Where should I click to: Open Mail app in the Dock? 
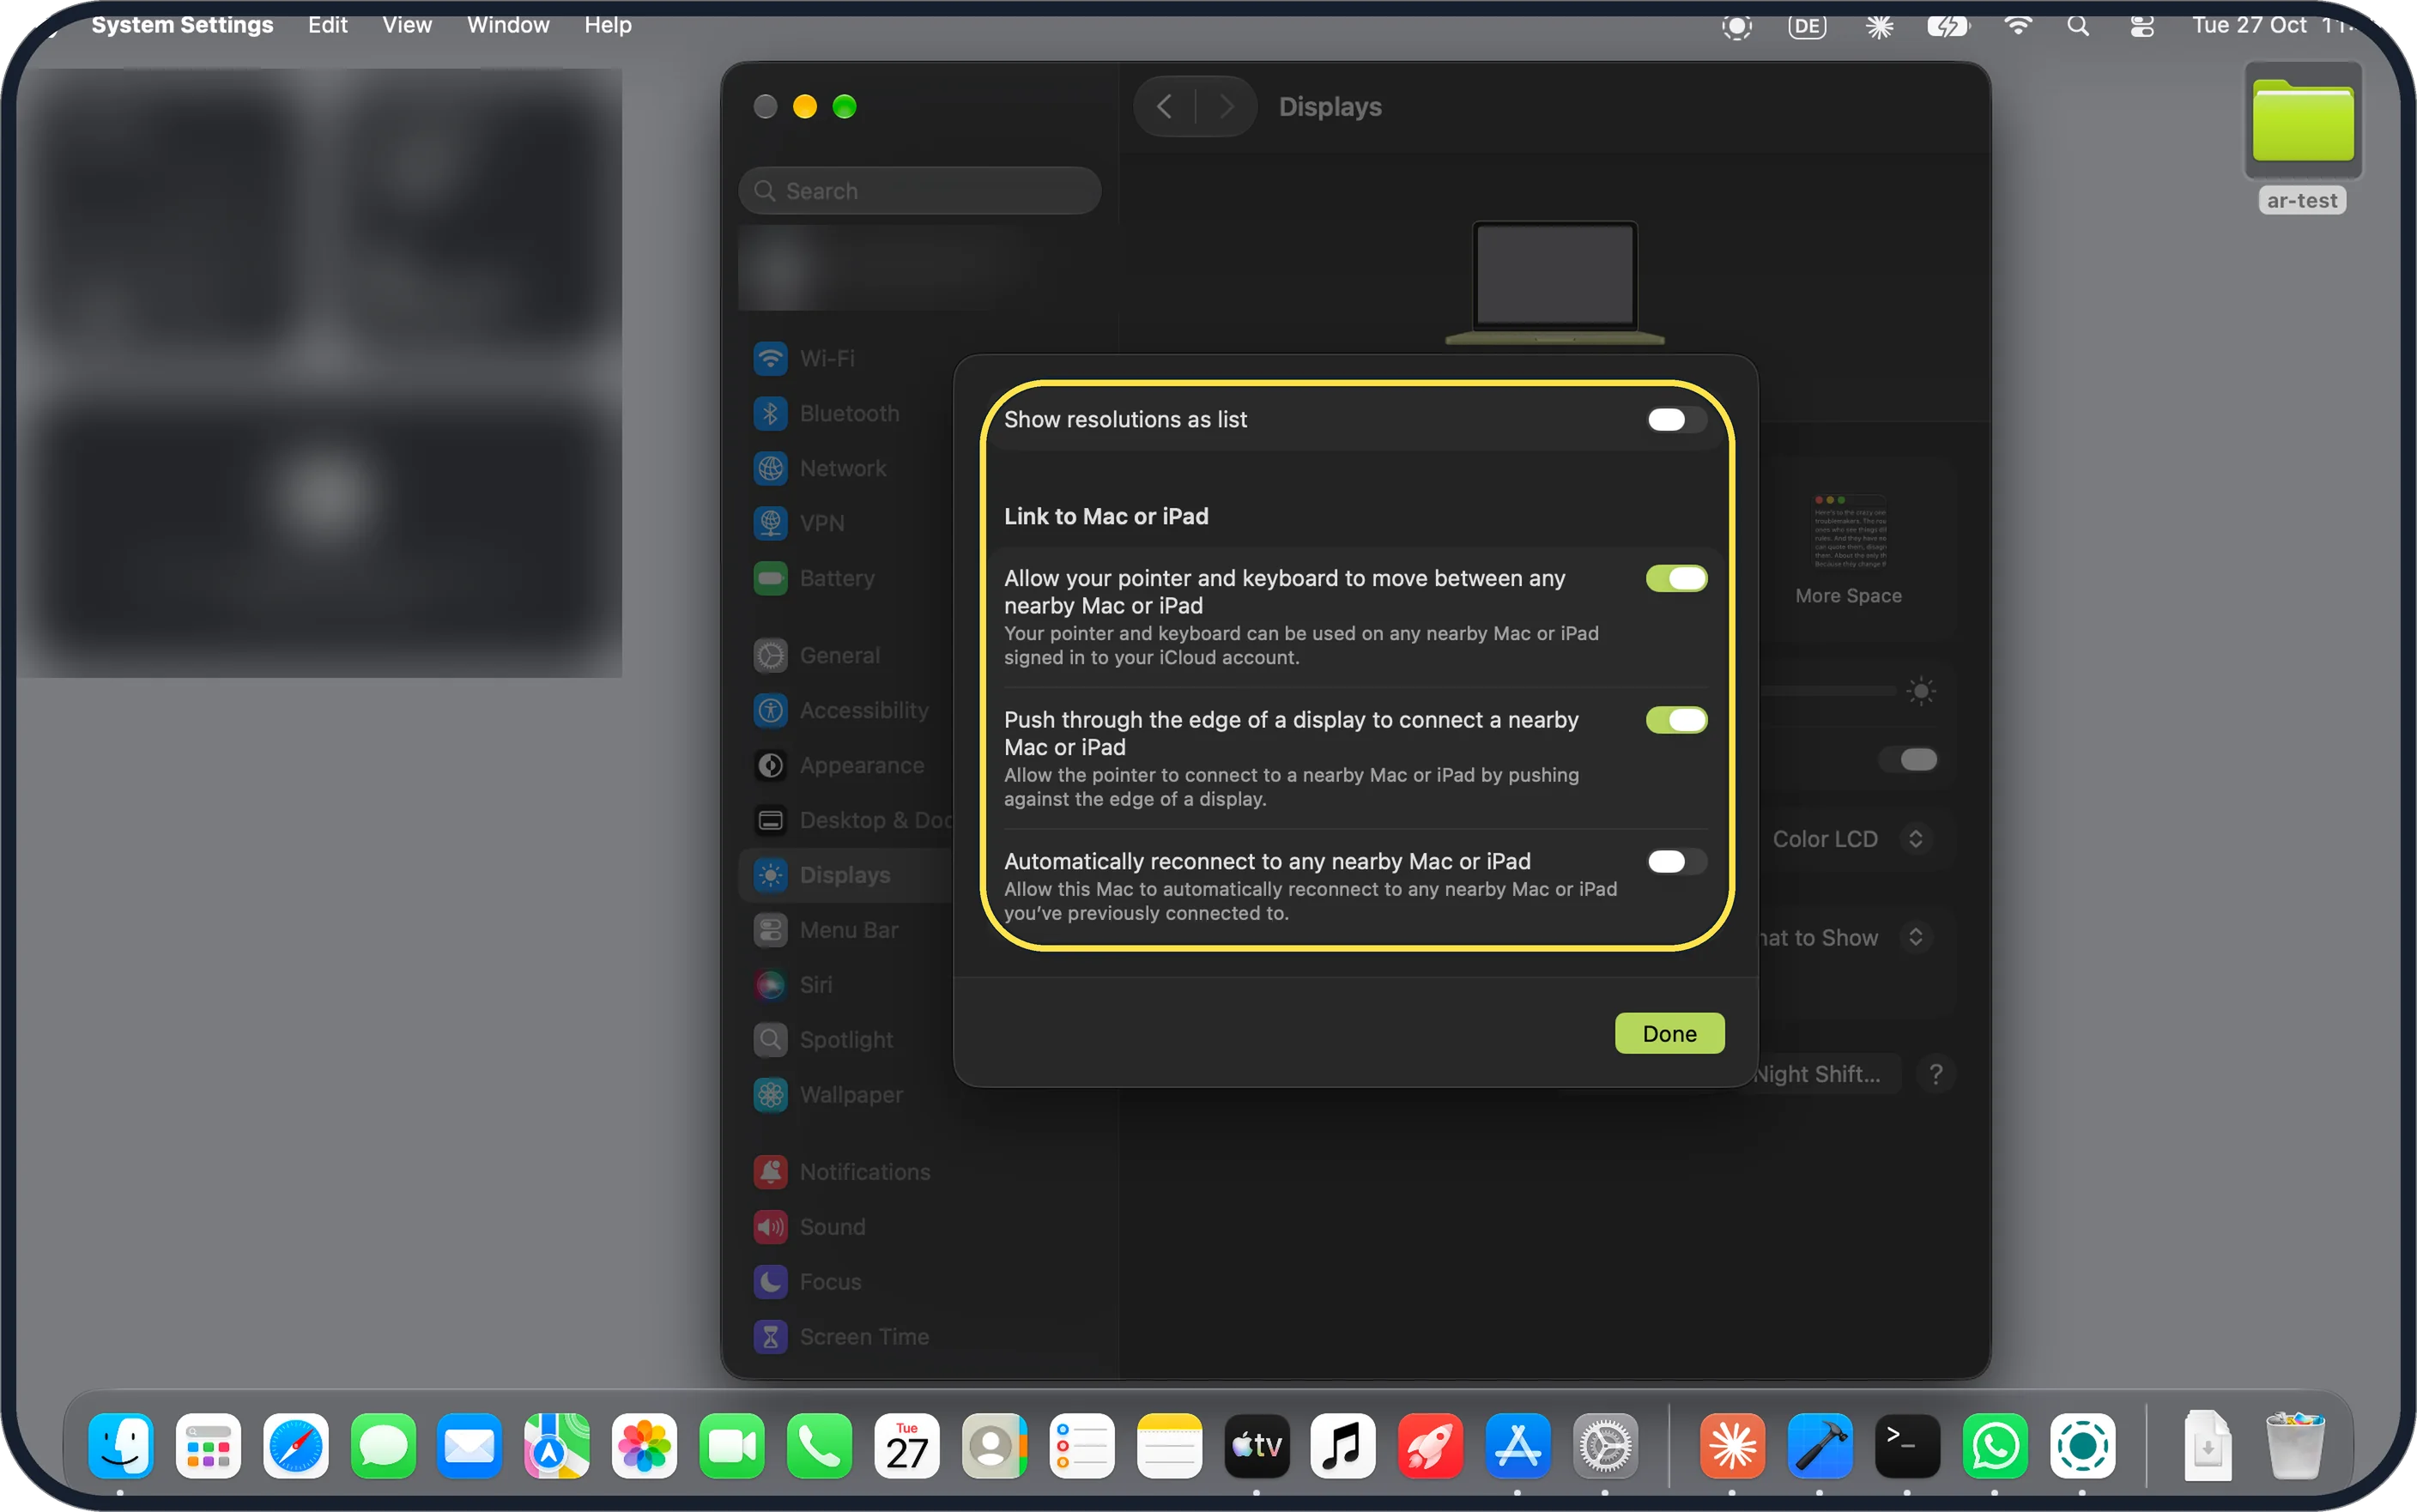(x=470, y=1445)
